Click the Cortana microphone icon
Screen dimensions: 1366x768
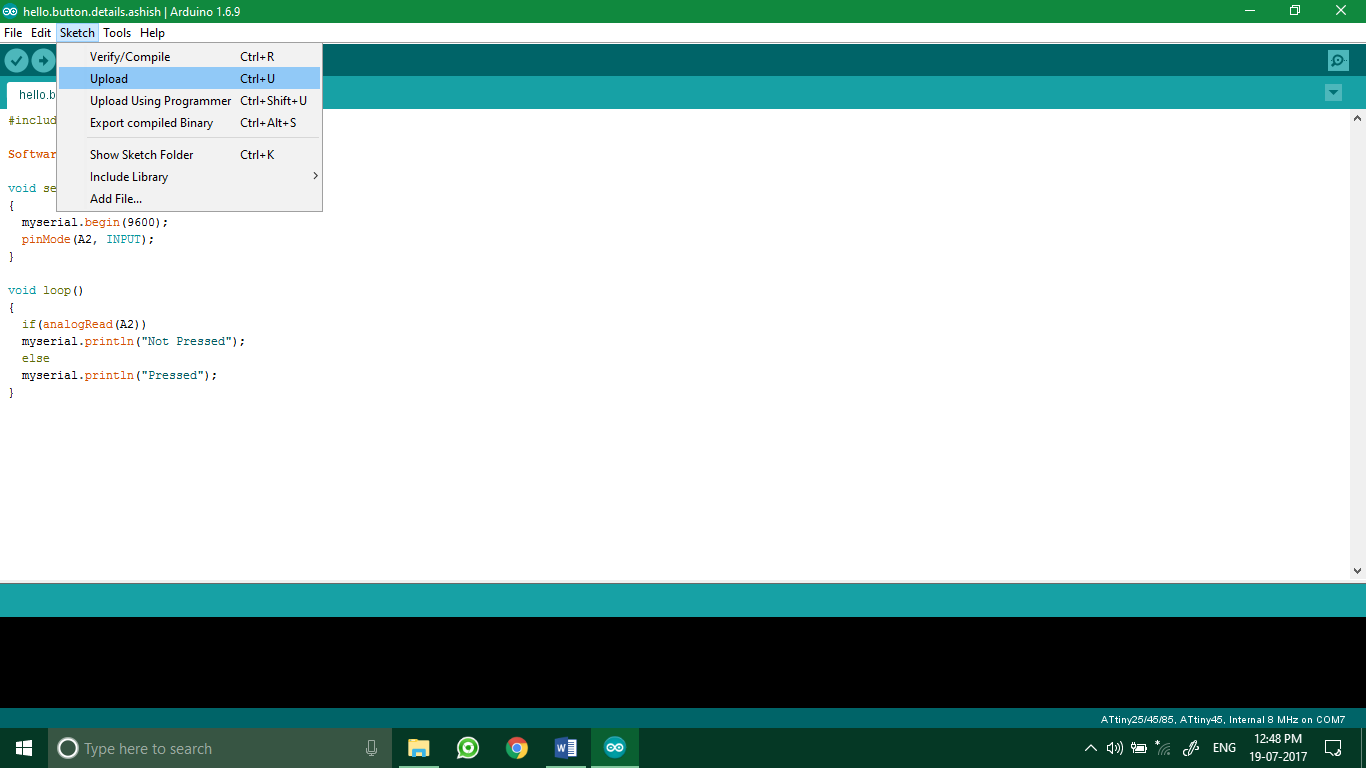point(372,748)
